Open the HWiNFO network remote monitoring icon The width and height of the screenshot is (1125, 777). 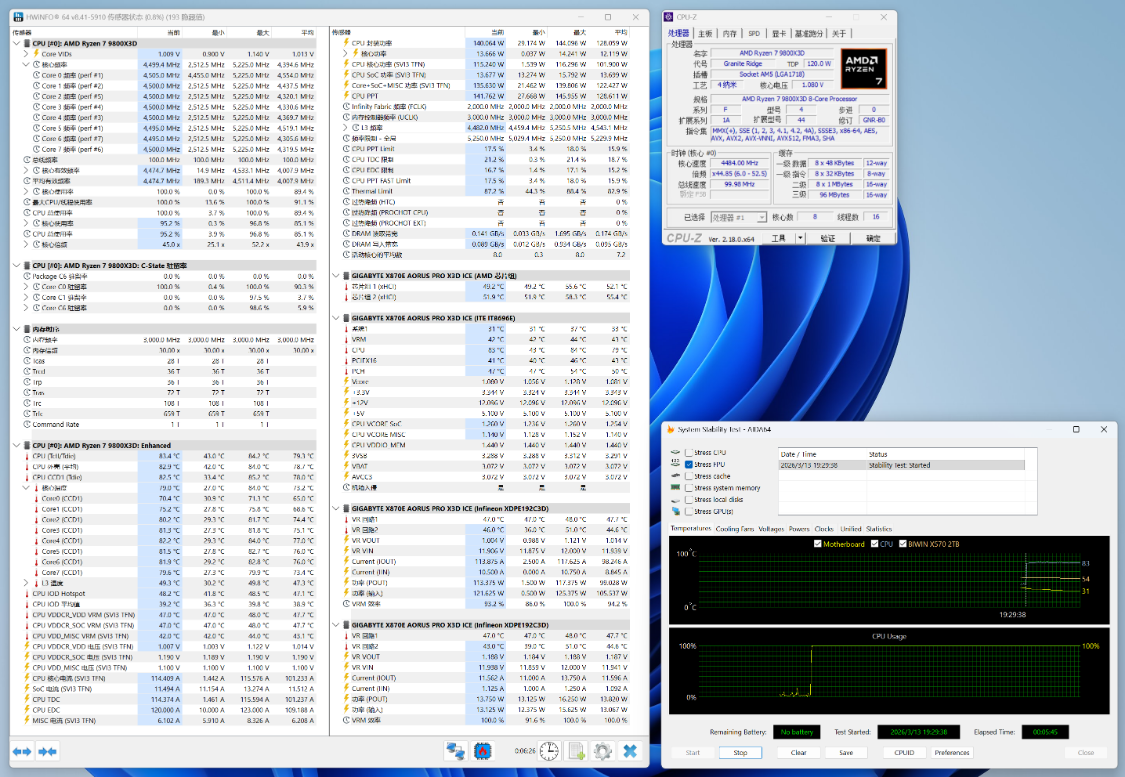tap(455, 751)
